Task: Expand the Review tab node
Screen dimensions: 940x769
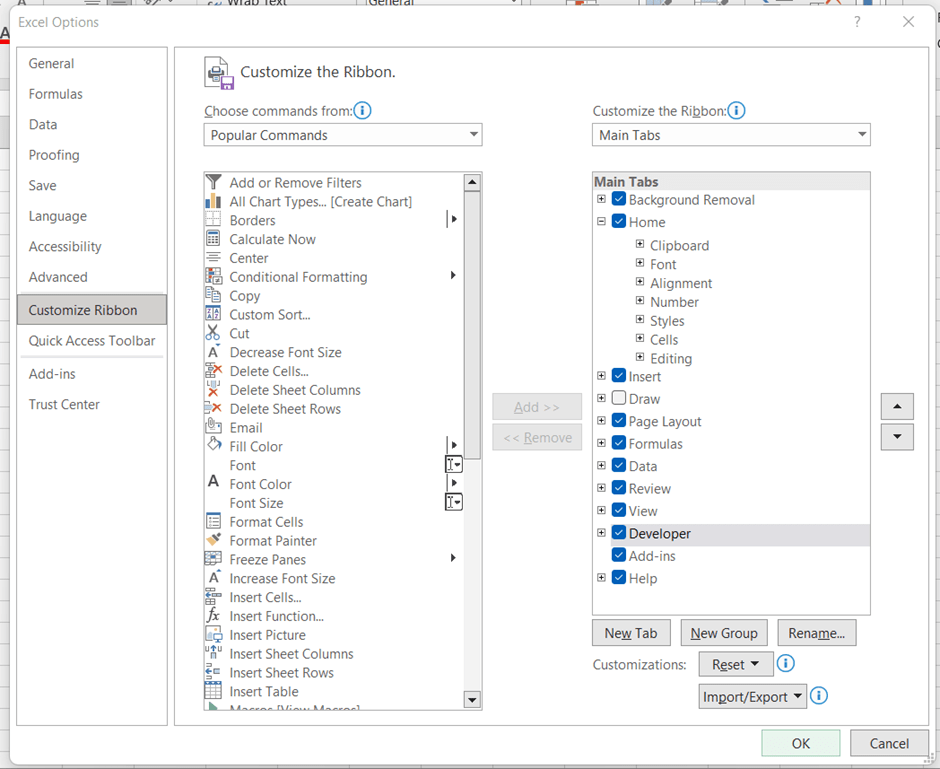Action: pos(601,488)
